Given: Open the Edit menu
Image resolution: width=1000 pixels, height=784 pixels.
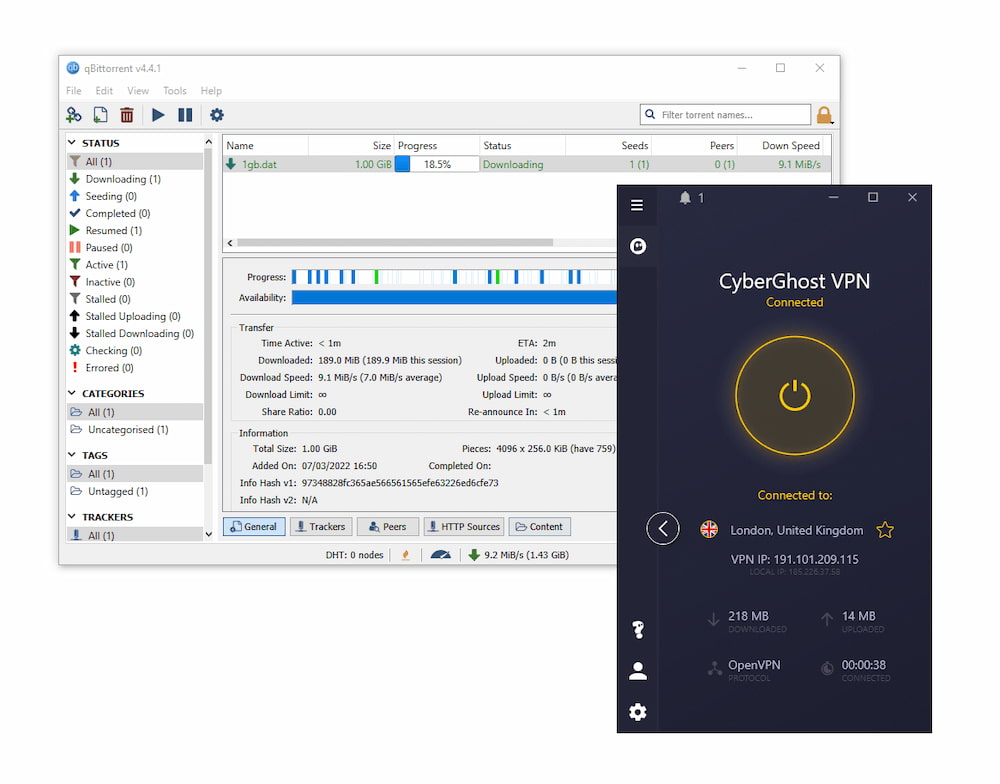Looking at the screenshot, I should [x=104, y=91].
